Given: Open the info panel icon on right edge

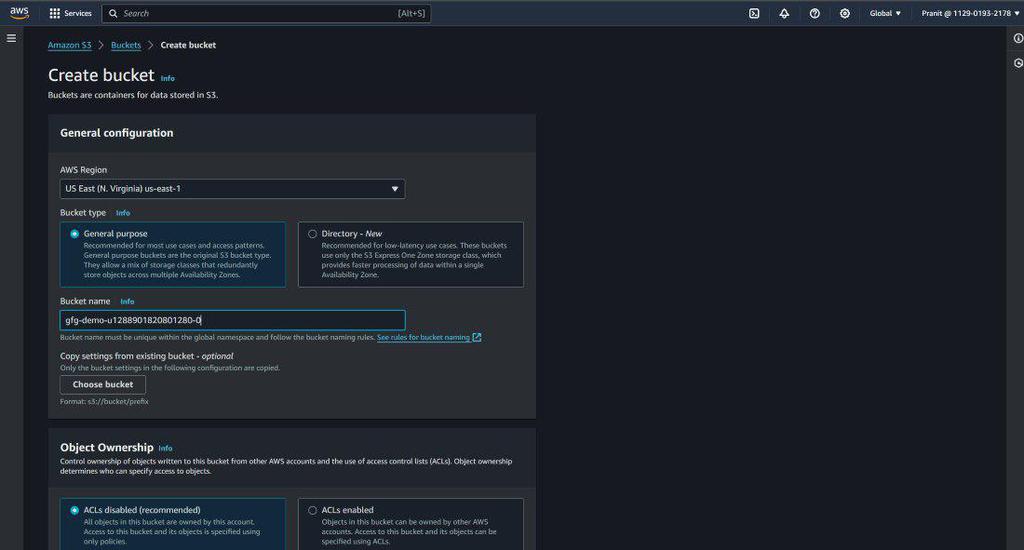Looking at the screenshot, I should (1017, 39).
